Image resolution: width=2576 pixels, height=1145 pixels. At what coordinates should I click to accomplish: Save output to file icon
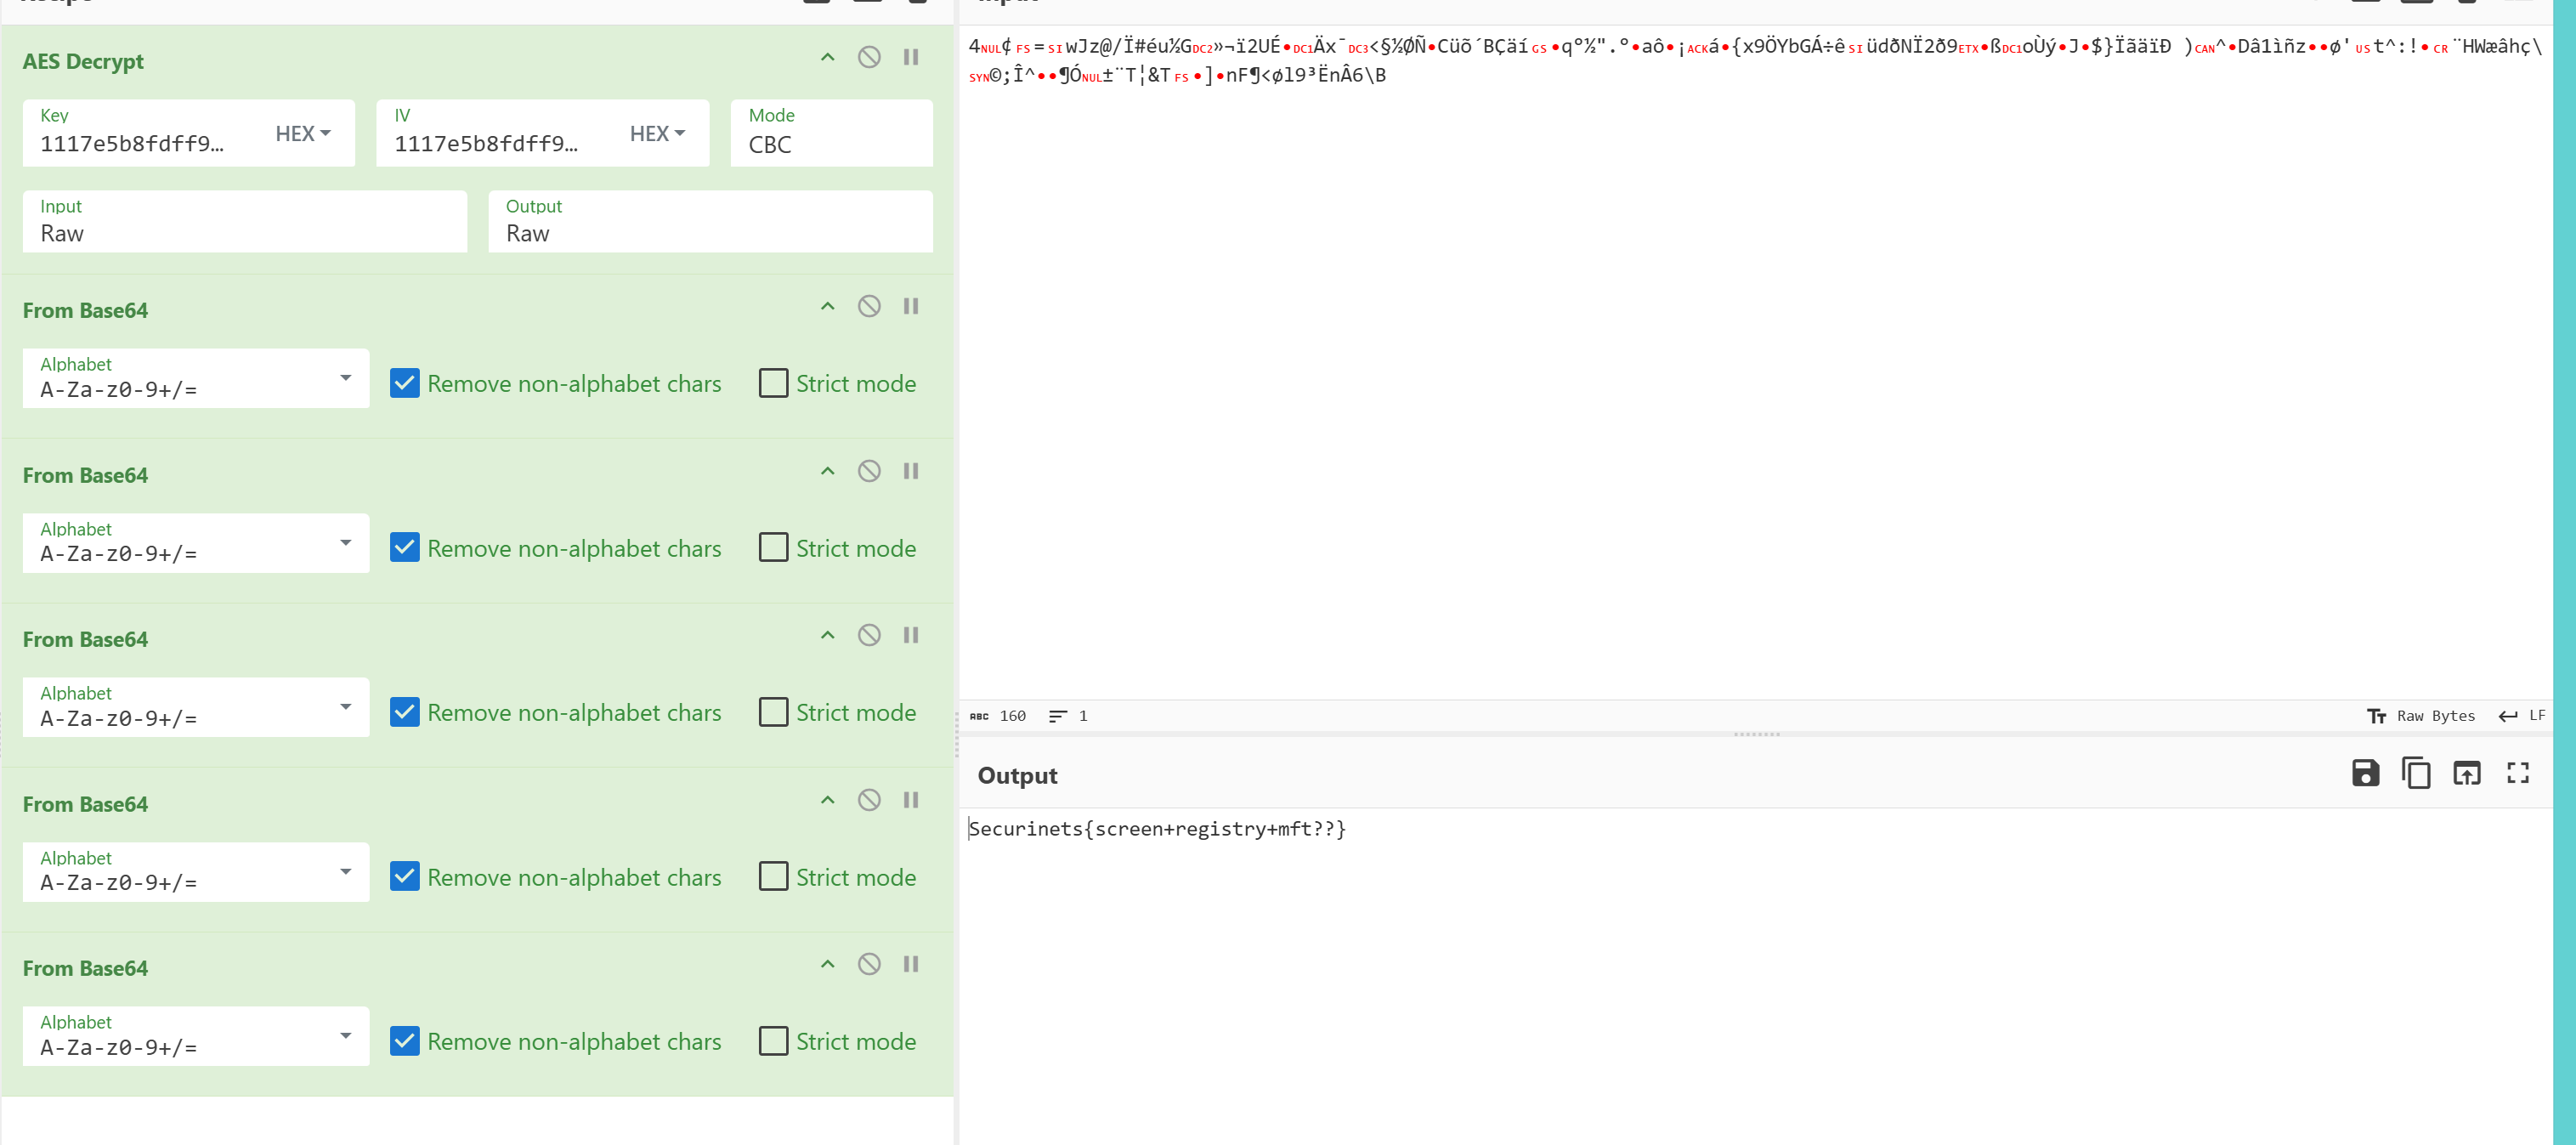coord(2364,773)
